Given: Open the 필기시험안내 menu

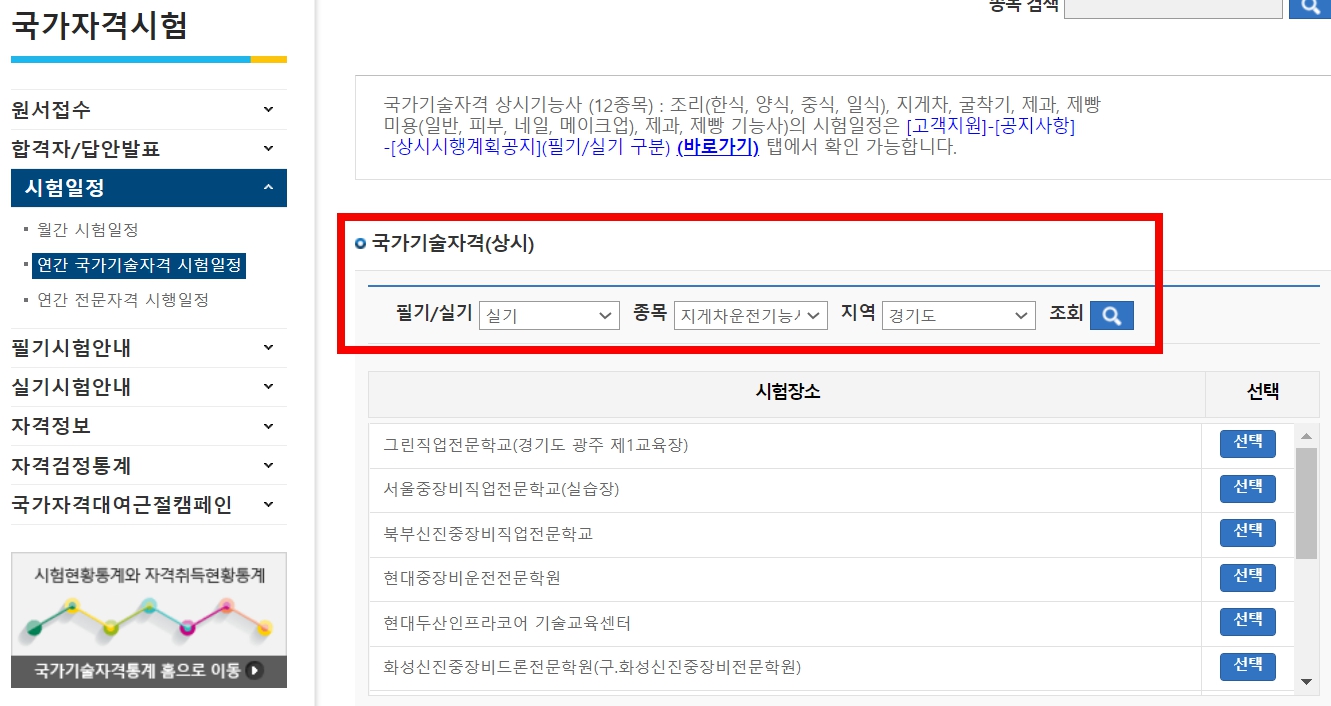Looking at the screenshot, I should click(x=149, y=347).
